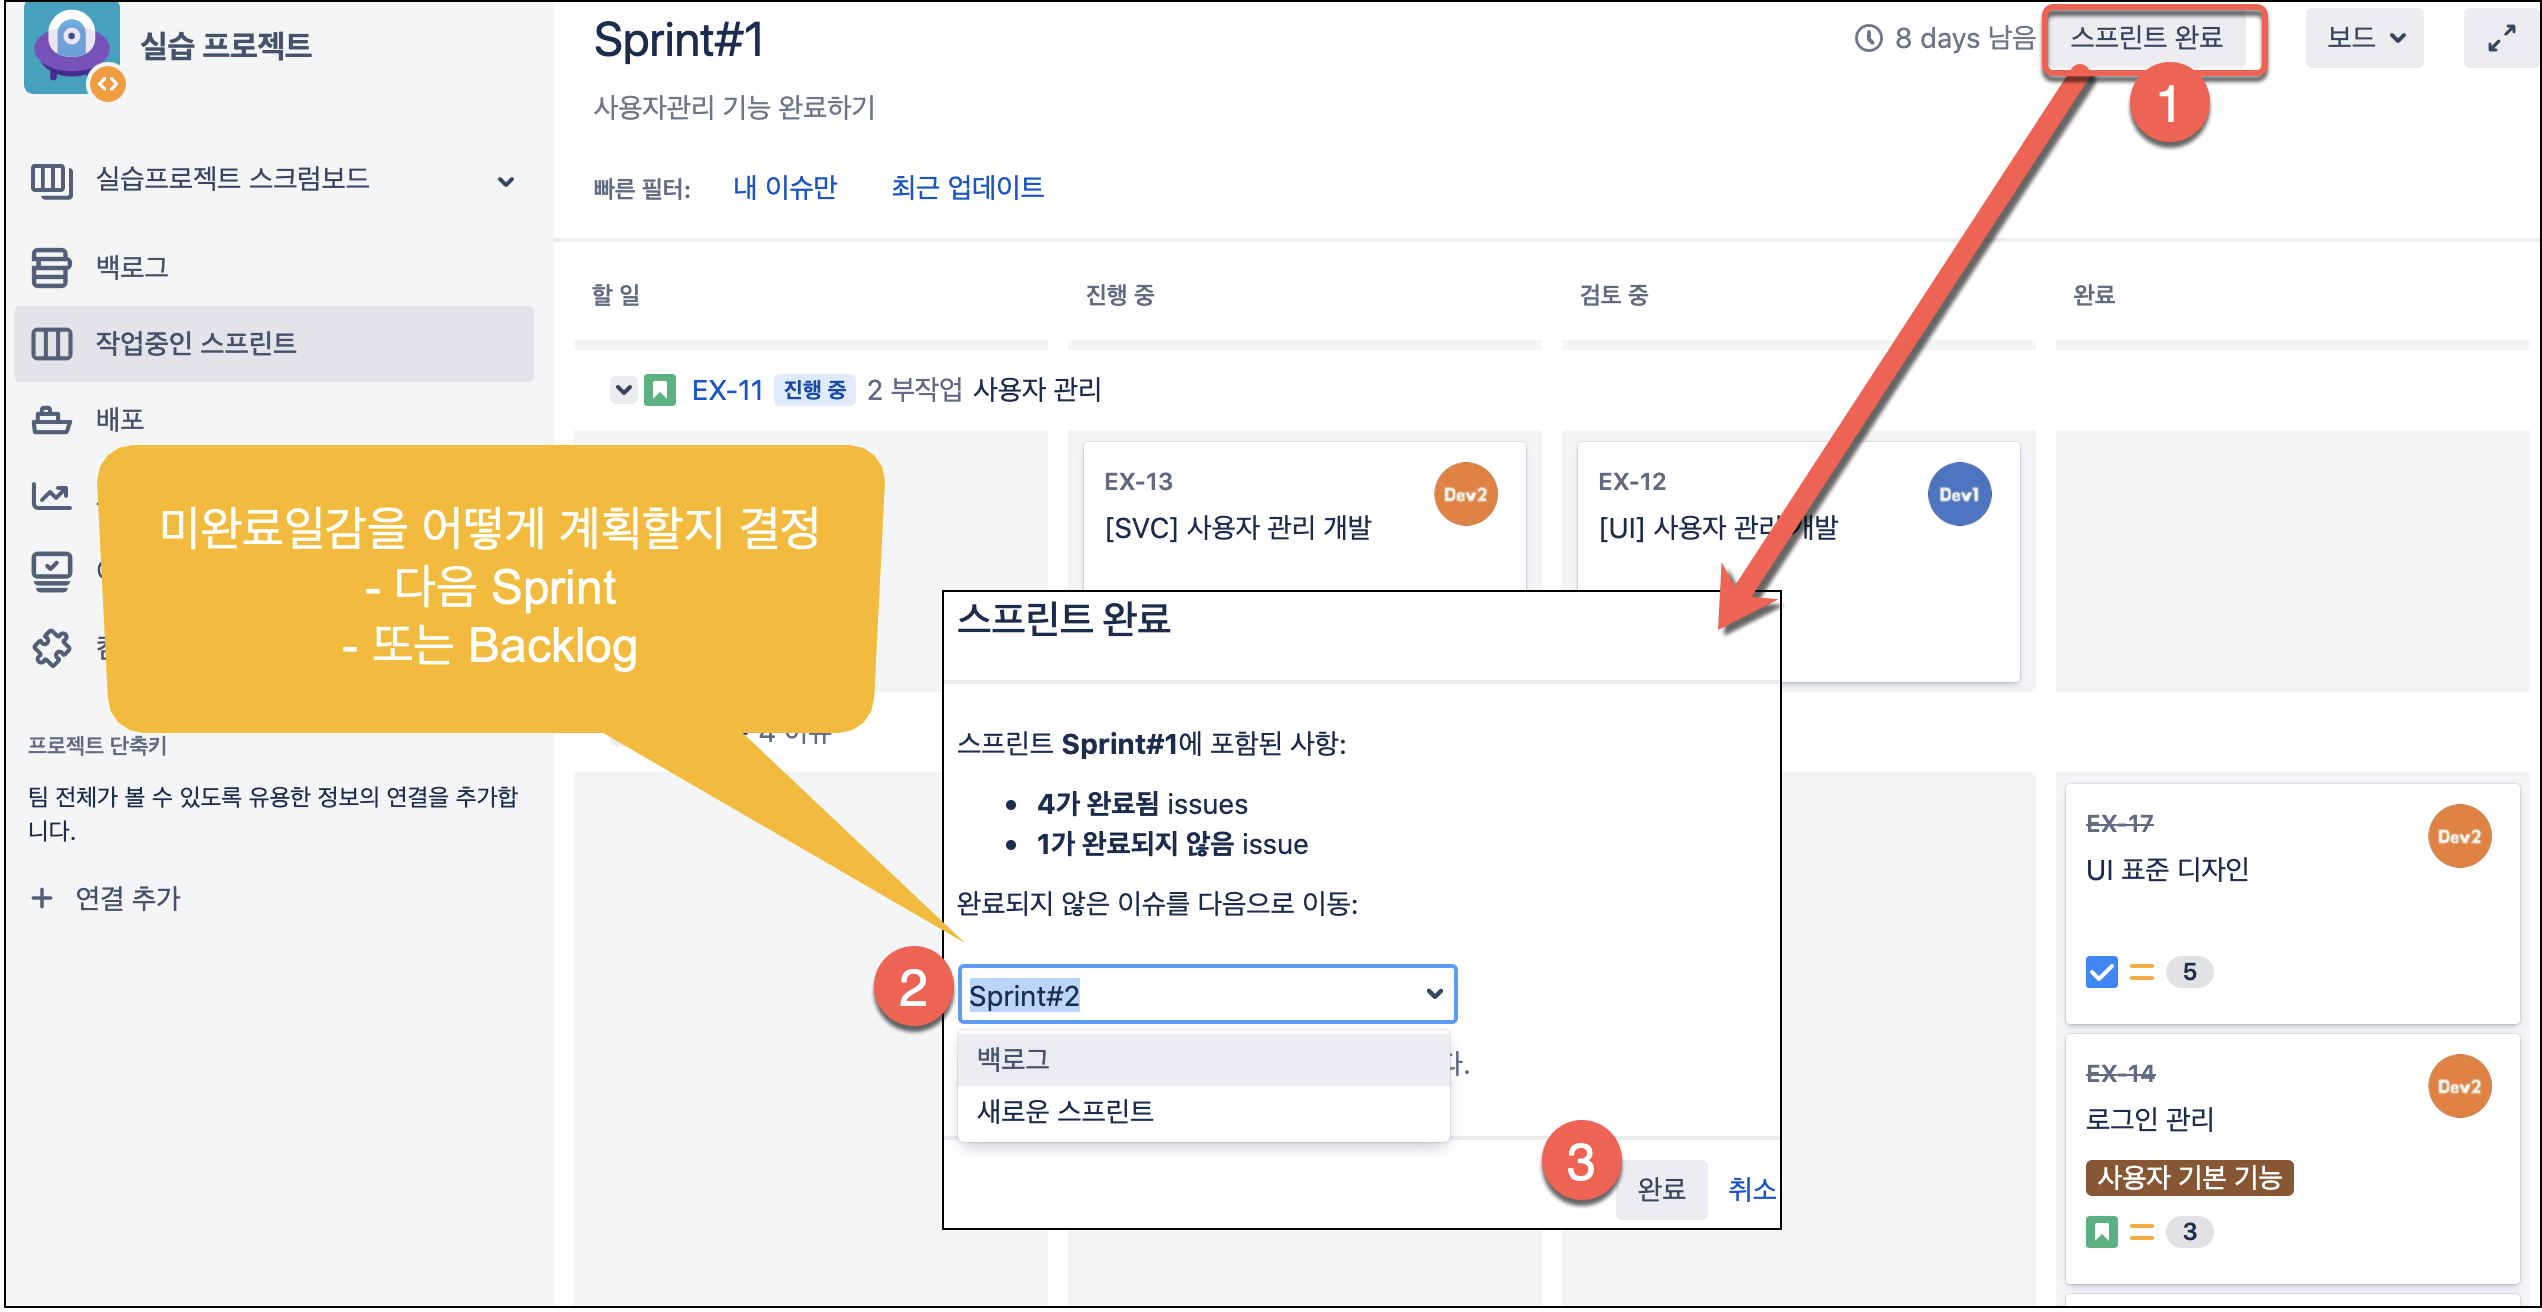
Task: Click the Dev1 avatar on EX-12
Action: pyautogui.click(x=1958, y=494)
